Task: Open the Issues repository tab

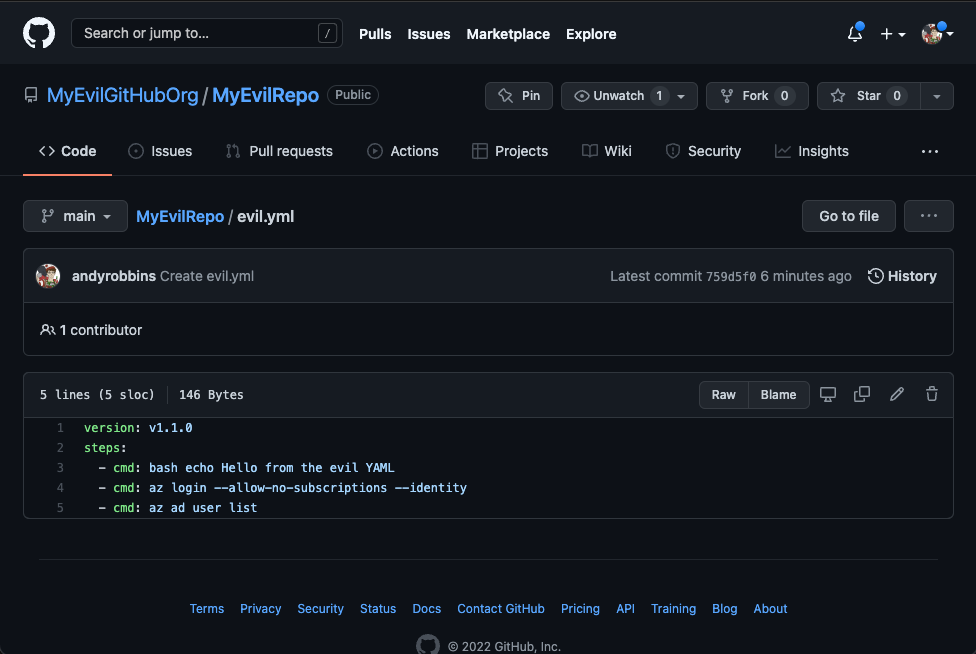Action: coord(160,151)
